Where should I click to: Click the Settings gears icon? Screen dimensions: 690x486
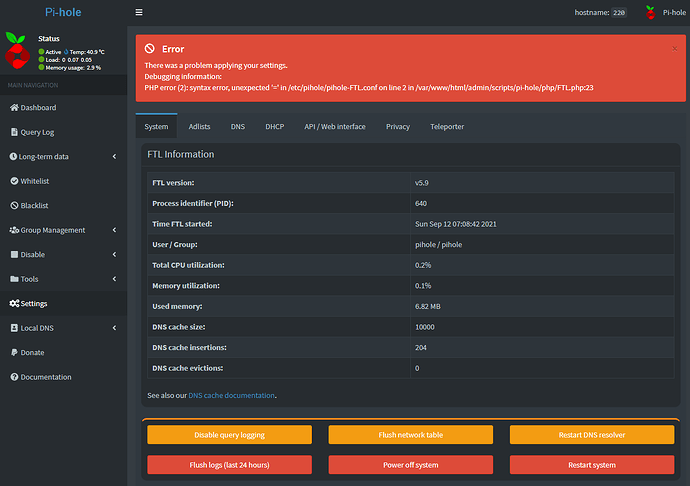[x=14, y=303]
